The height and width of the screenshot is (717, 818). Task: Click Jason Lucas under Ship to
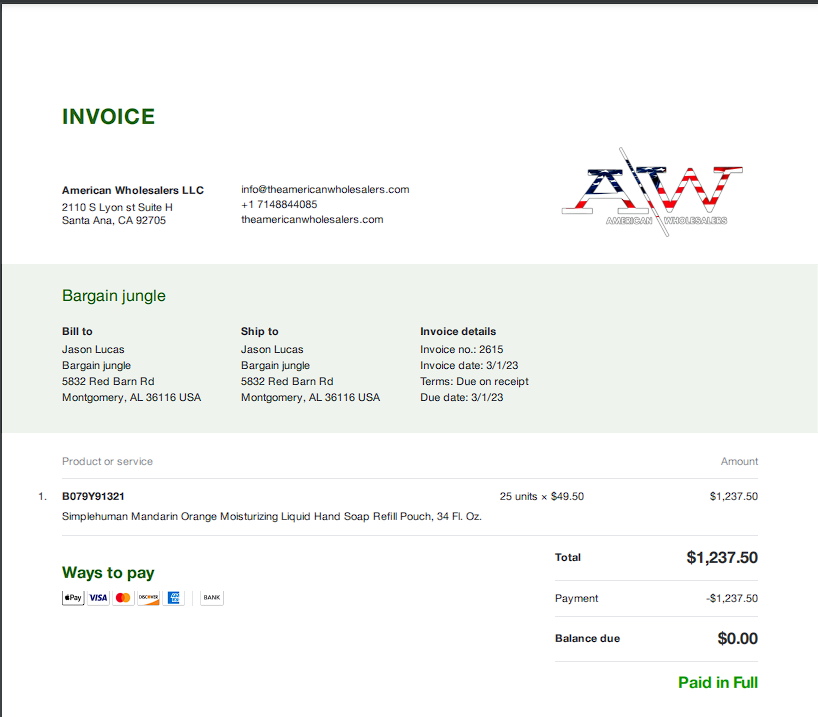272,349
